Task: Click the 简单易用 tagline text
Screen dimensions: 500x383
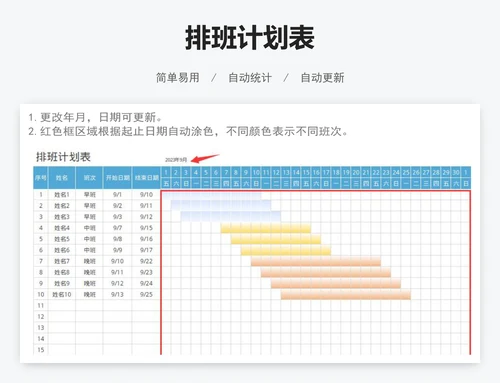Action: click(x=178, y=78)
